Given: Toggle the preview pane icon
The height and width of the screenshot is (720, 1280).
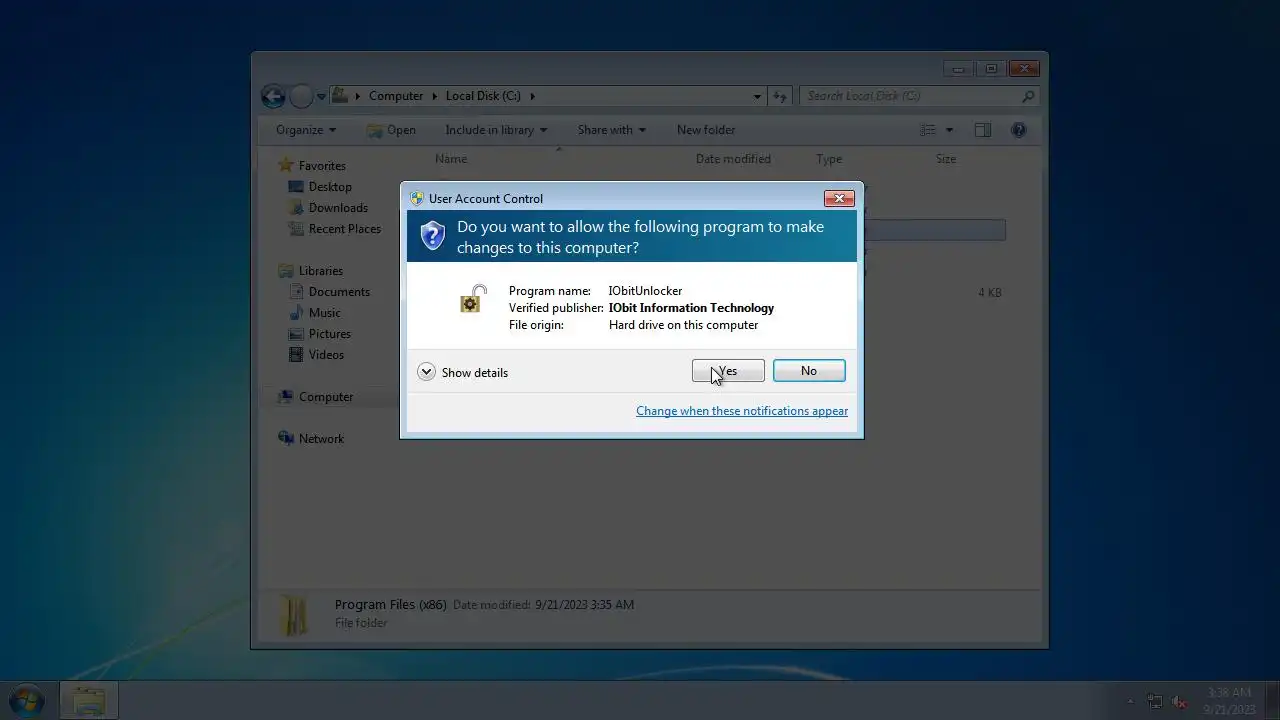Looking at the screenshot, I should tap(983, 130).
